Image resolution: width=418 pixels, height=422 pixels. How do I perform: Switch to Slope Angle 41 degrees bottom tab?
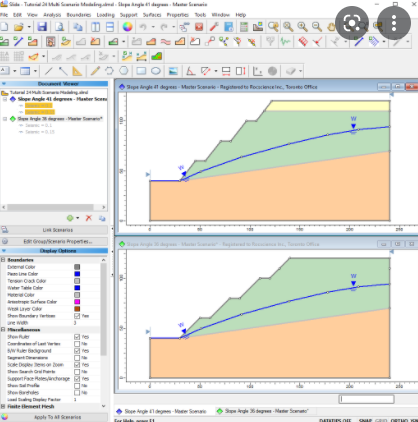[x=161, y=411]
